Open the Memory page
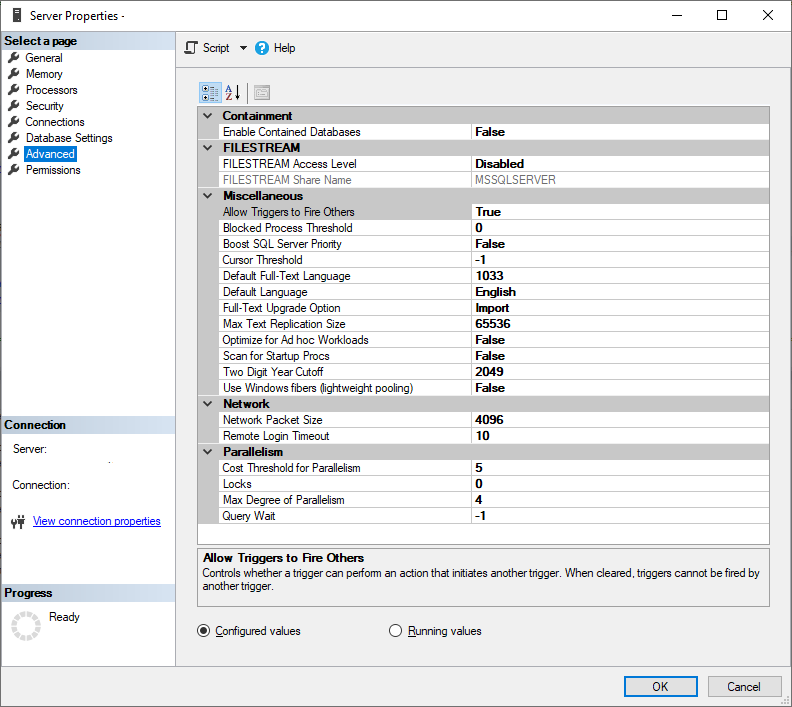 [44, 74]
